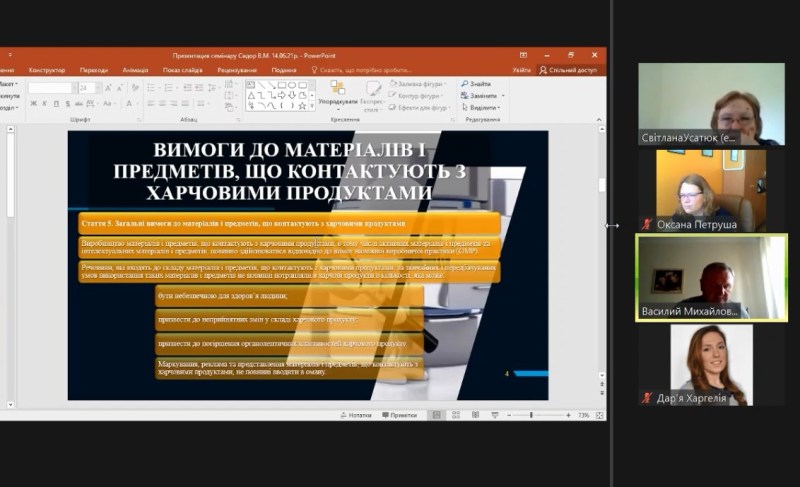Viewport: 800px width, 487px height.
Task: Open the Показ слайдів tab
Action: [x=183, y=70]
